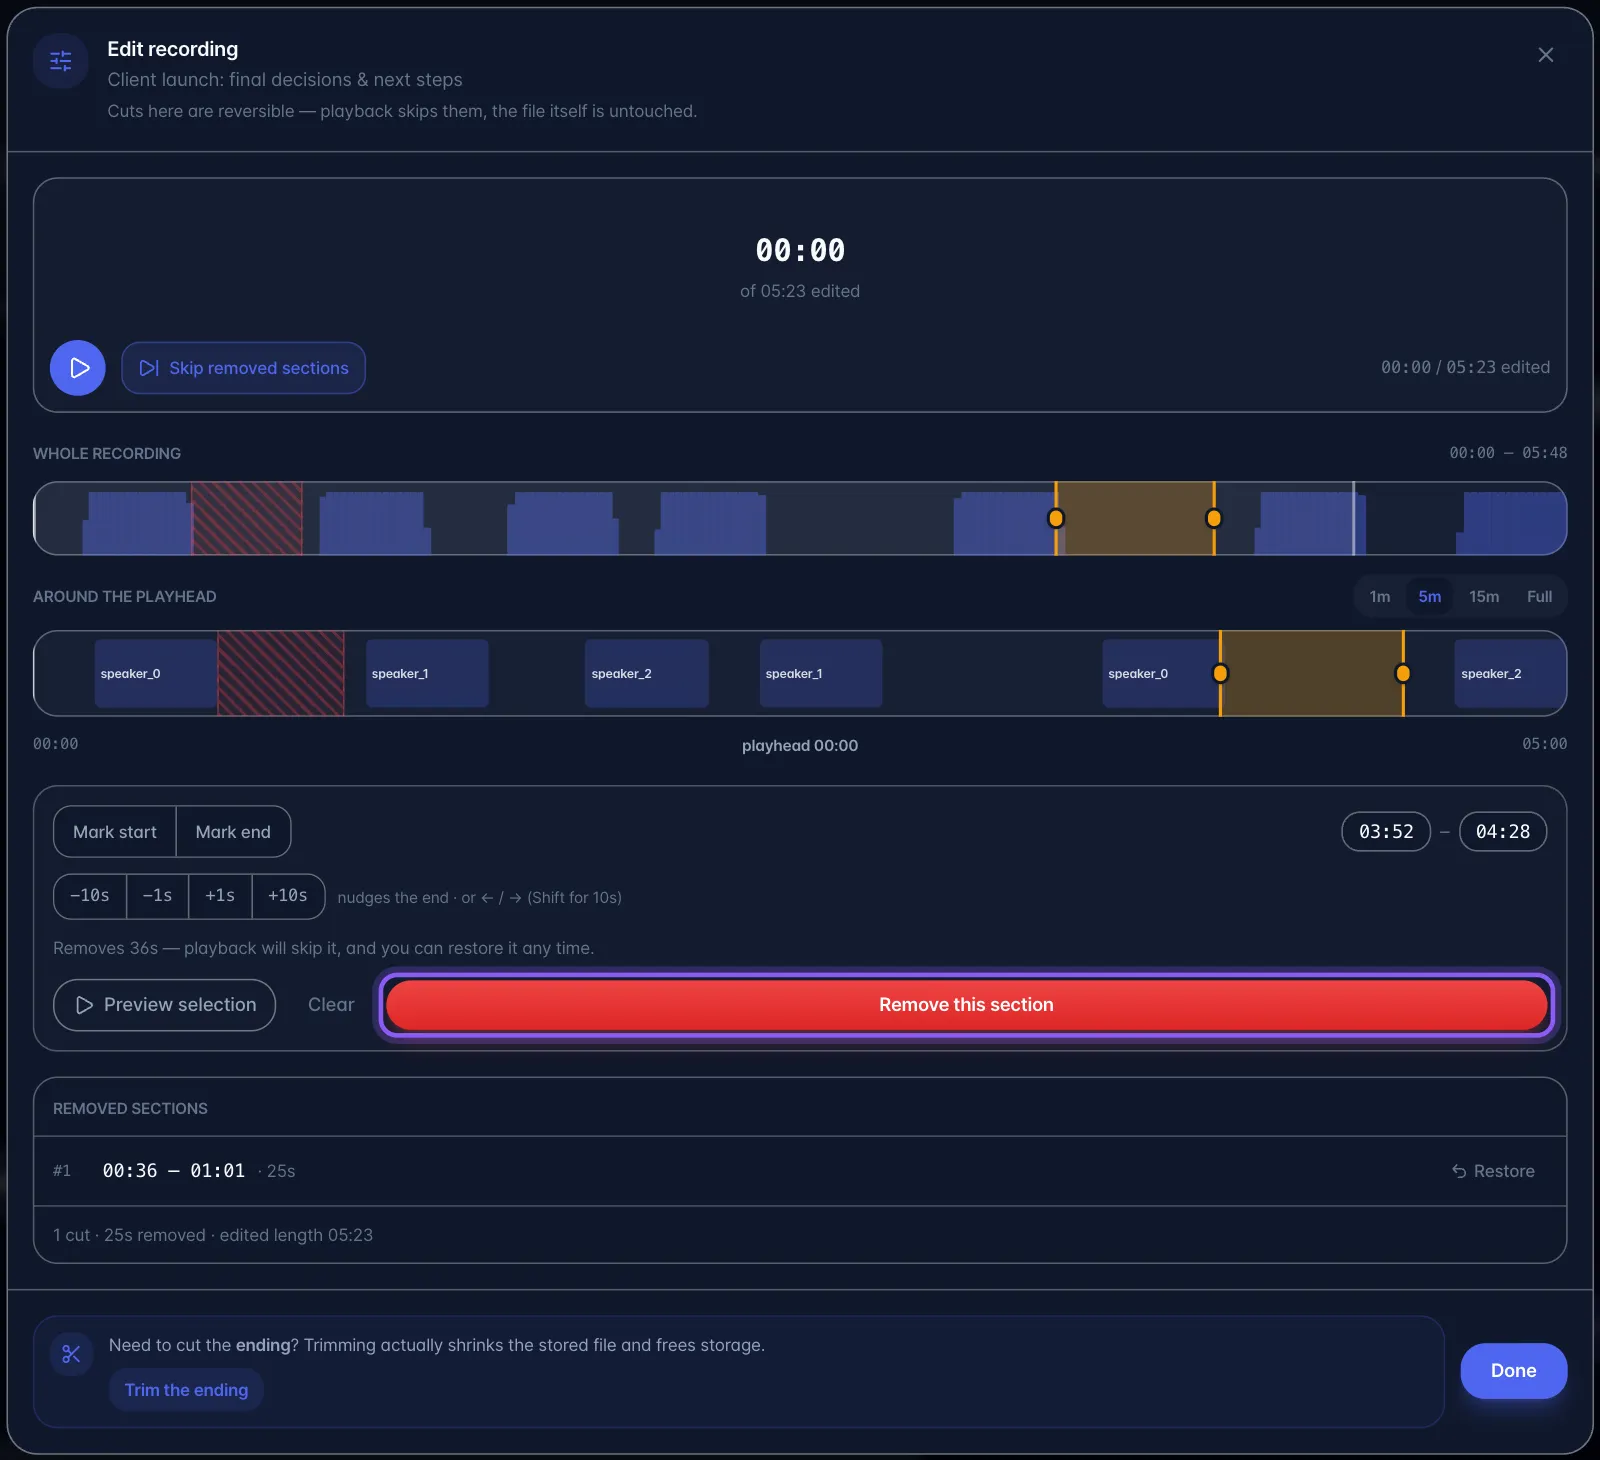Click the sliders icon beside Edit recording
The height and width of the screenshot is (1460, 1600).
61,61
